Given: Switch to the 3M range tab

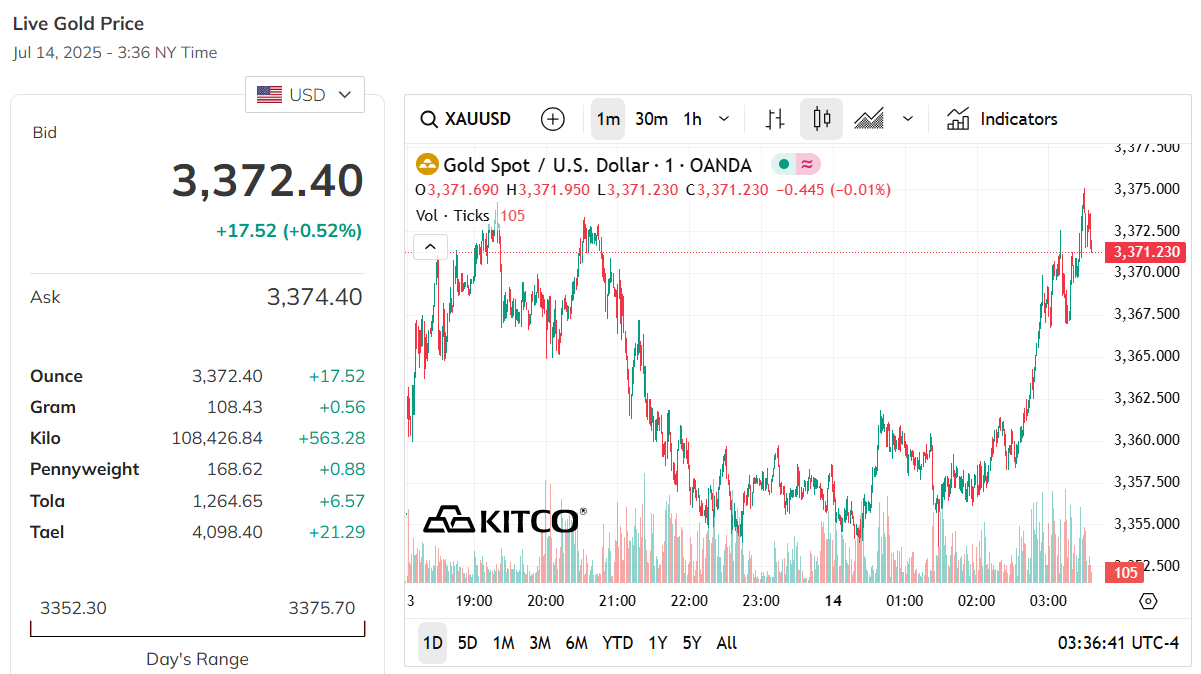Looking at the screenshot, I should click(x=540, y=643).
